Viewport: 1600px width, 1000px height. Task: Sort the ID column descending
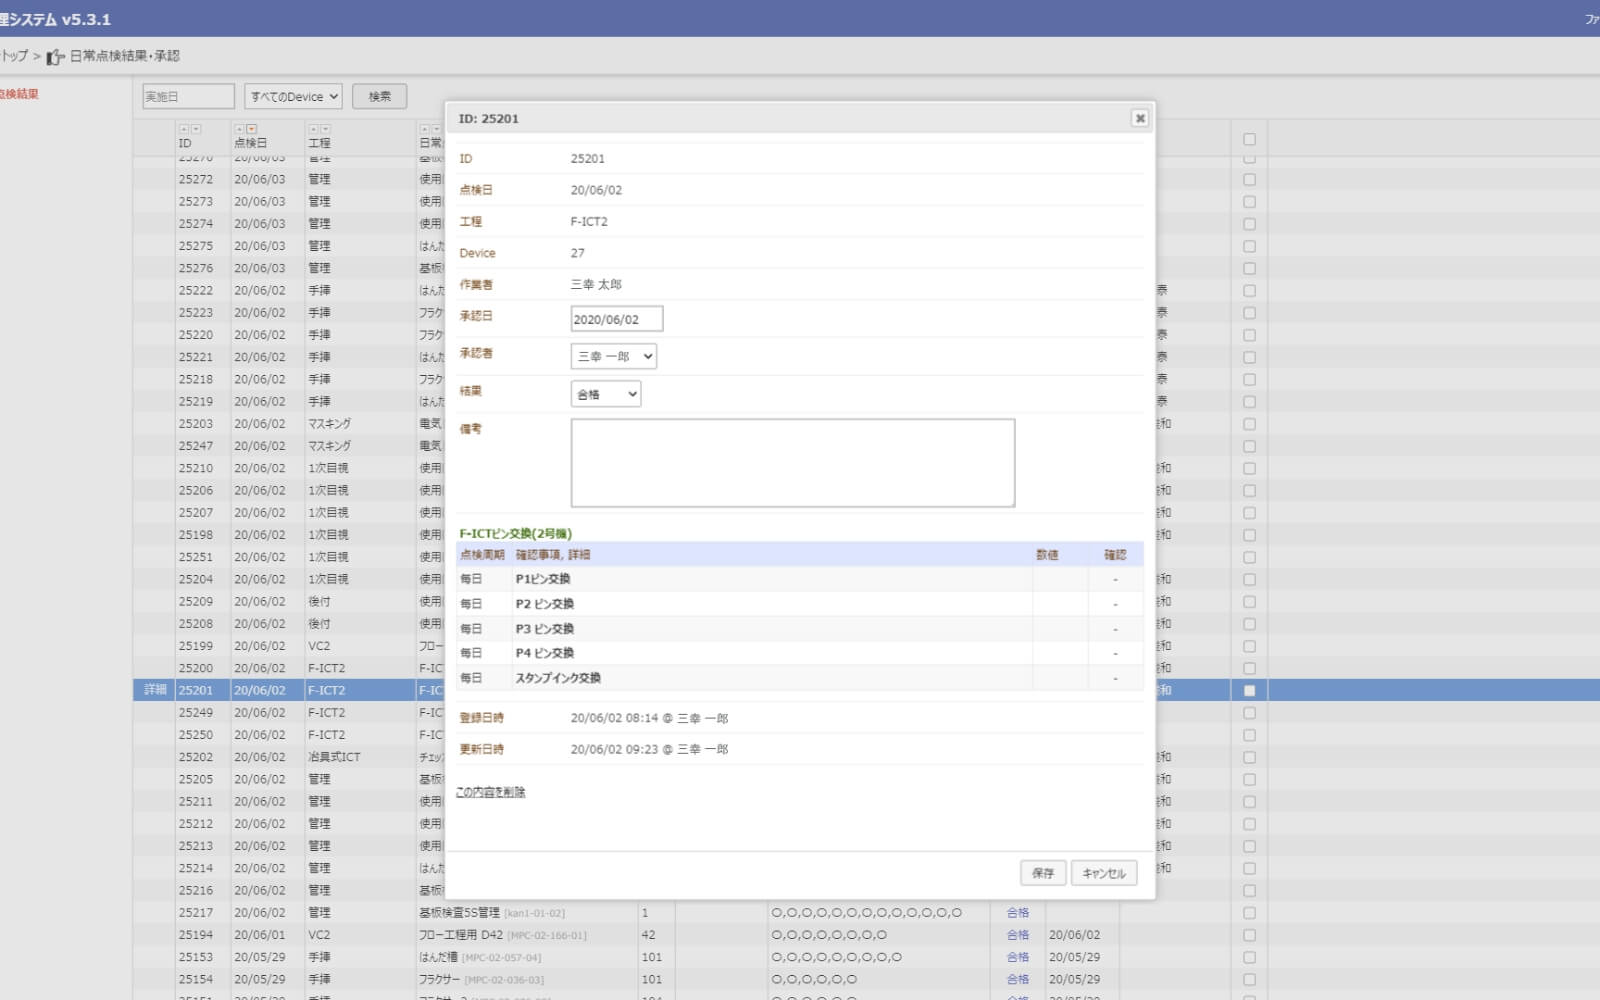(196, 129)
